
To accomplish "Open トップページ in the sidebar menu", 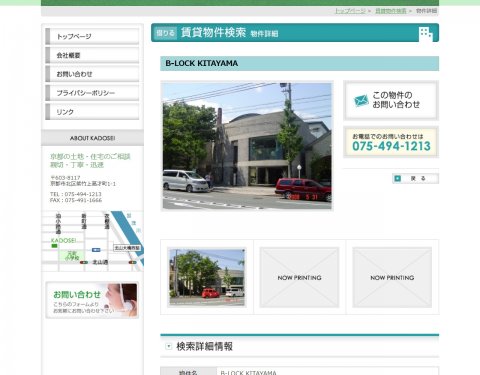I will click(x=92, y=36).
